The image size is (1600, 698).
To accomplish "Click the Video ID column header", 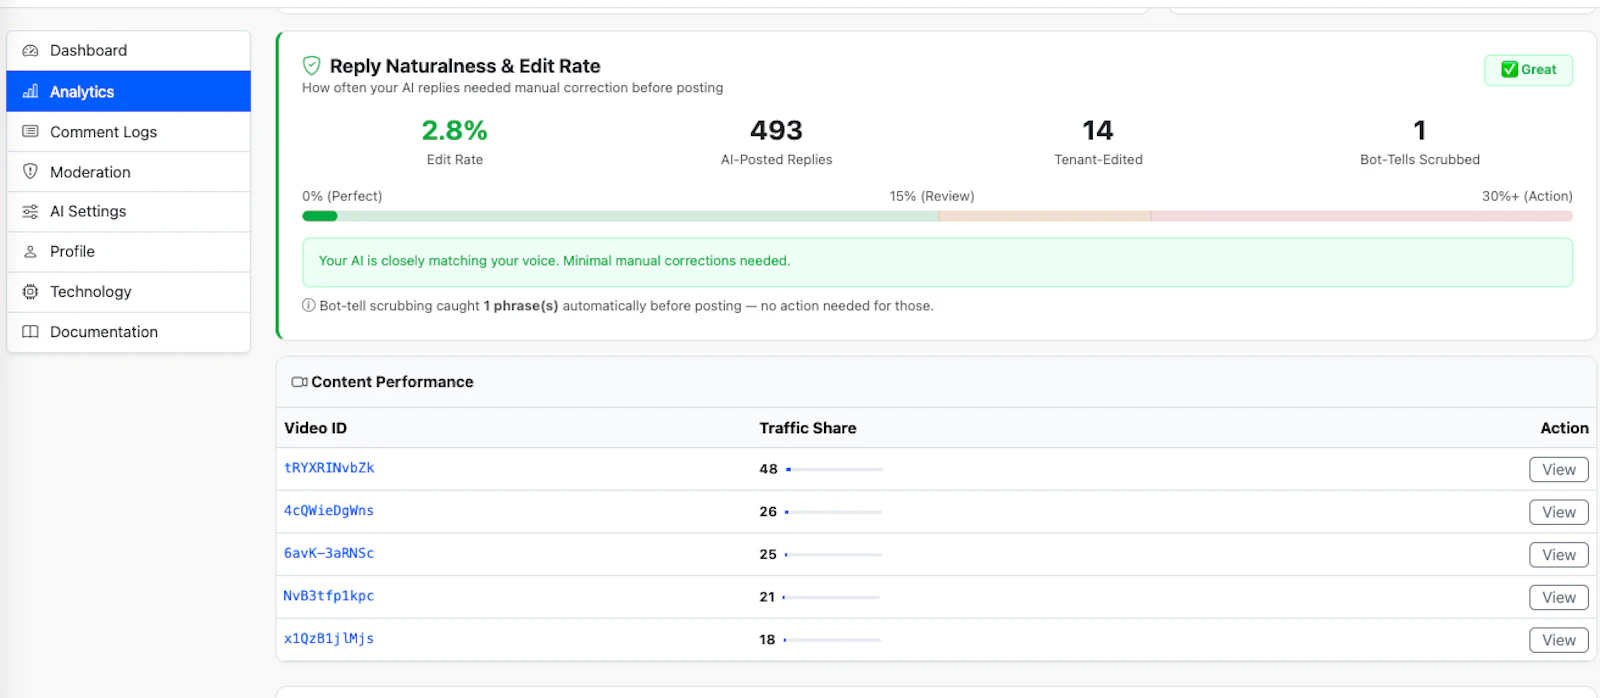I will 315,428.
